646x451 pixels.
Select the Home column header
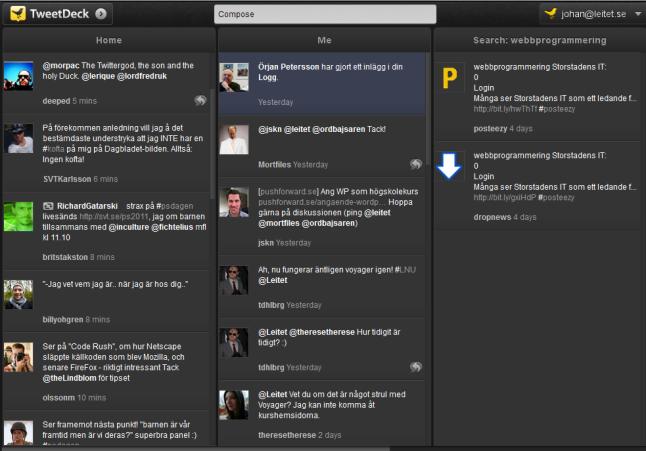[109, 40]
